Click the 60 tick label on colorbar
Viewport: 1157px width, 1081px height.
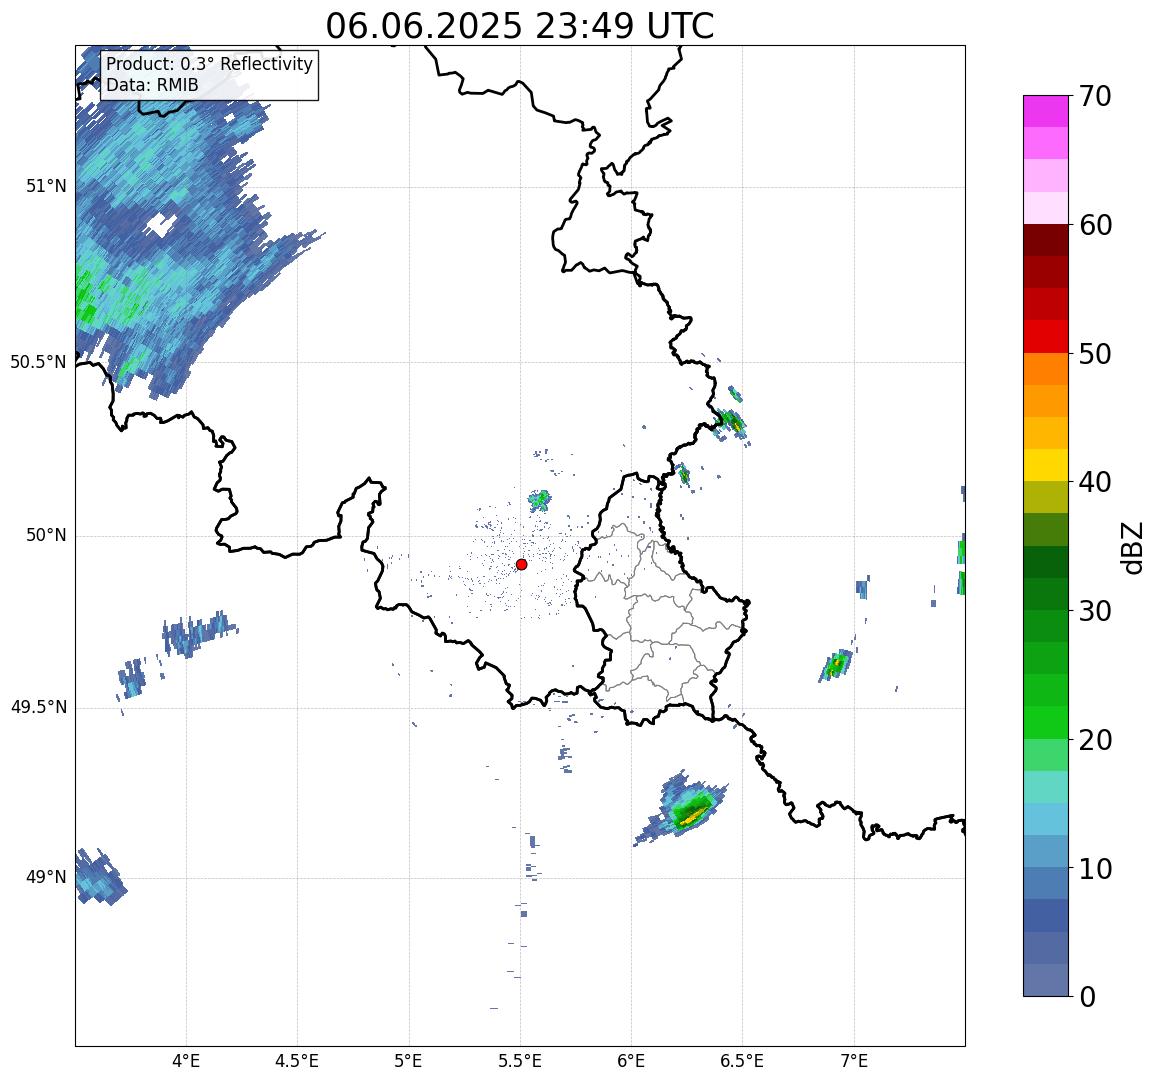coord(1094,225)
